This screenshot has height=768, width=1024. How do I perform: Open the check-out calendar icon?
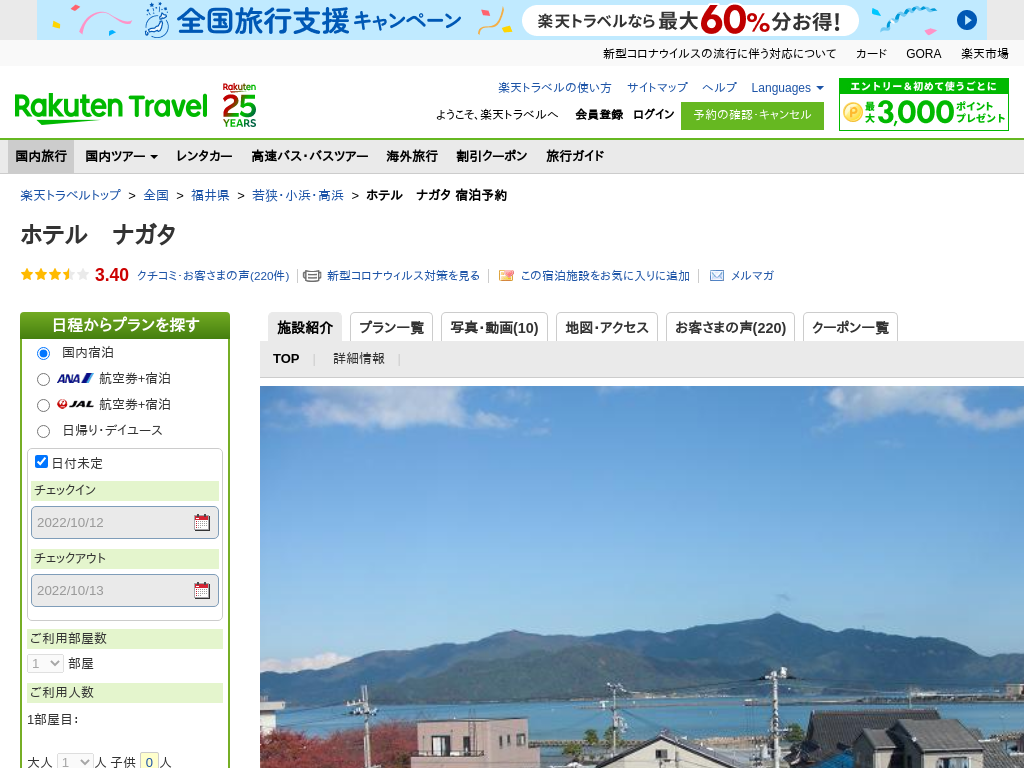click(x=202, y=590)
